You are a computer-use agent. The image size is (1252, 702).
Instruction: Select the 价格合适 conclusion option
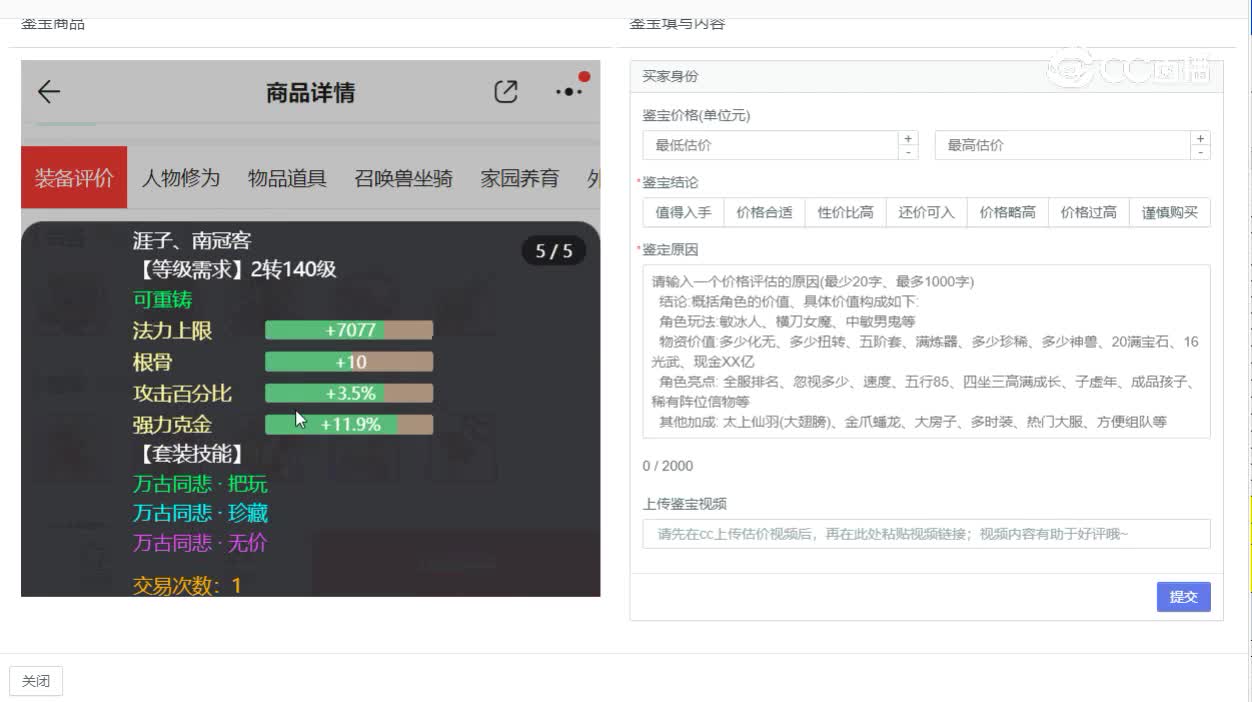point(764,212)
